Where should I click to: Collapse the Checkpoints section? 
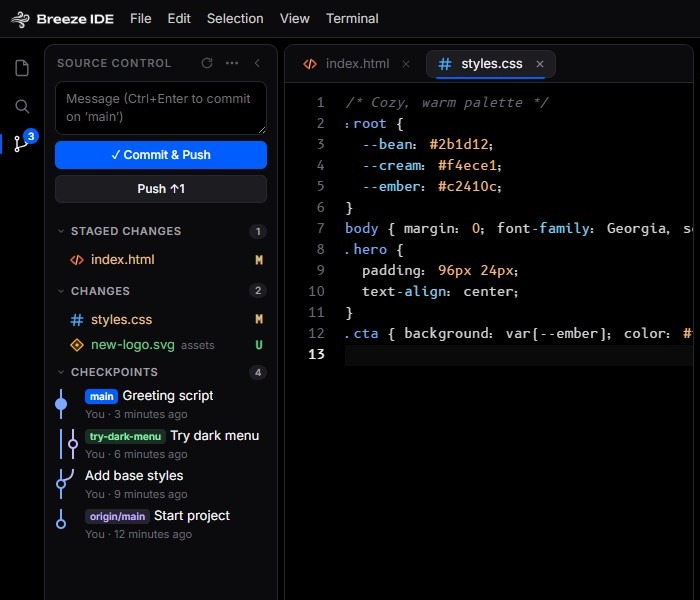pyautogui.click(x=61, y=372)
